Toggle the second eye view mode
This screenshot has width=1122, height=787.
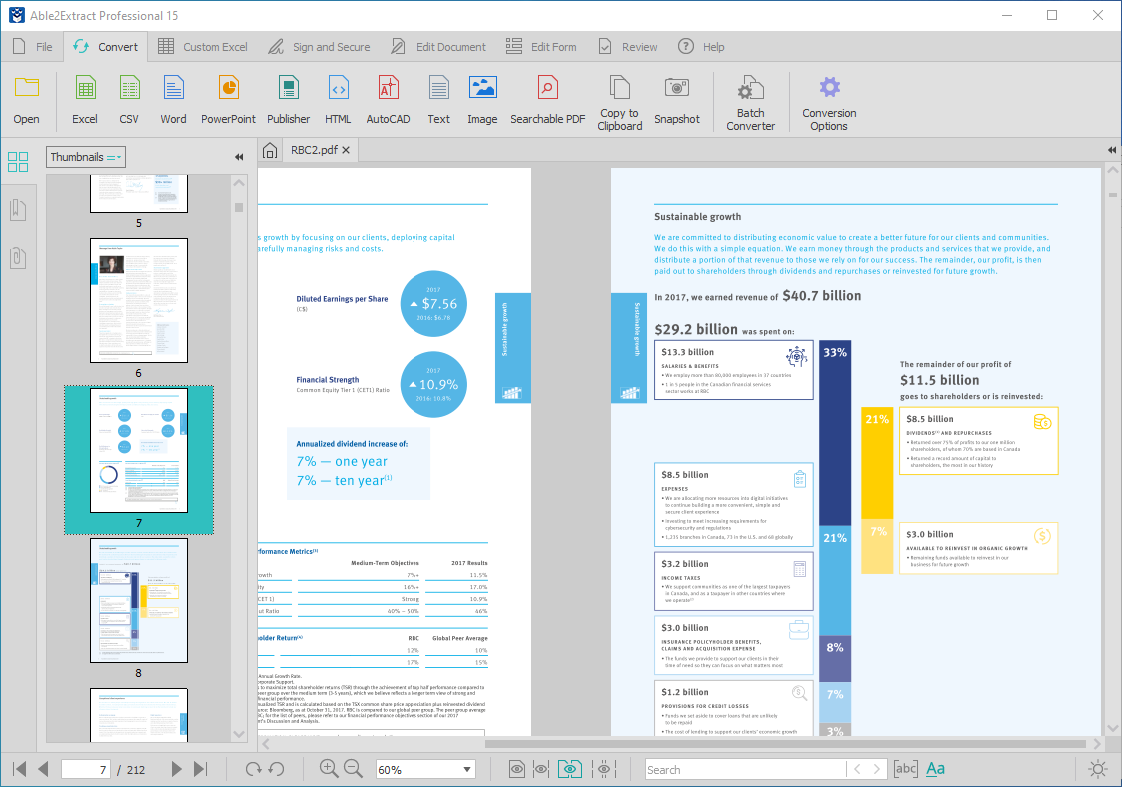pyautogui.click(x=542, y=769)
